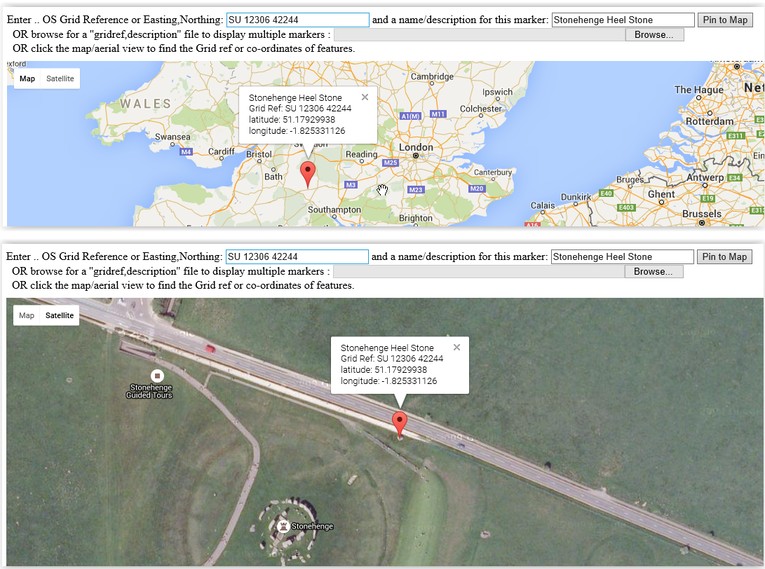Click Stonehenge Guided Tours place icon
Image resolution: width=765 pixels, height=569 pixels.
tap(157, 376)
